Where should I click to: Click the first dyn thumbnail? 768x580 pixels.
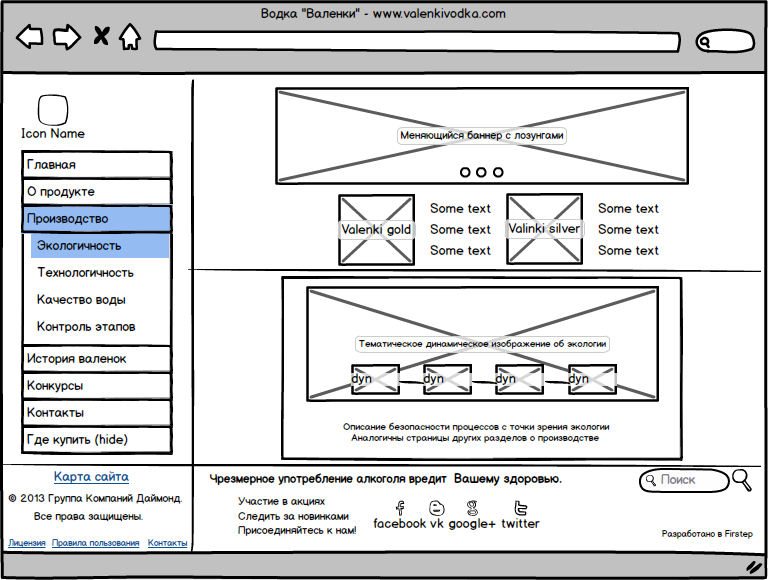pos(375,379)
